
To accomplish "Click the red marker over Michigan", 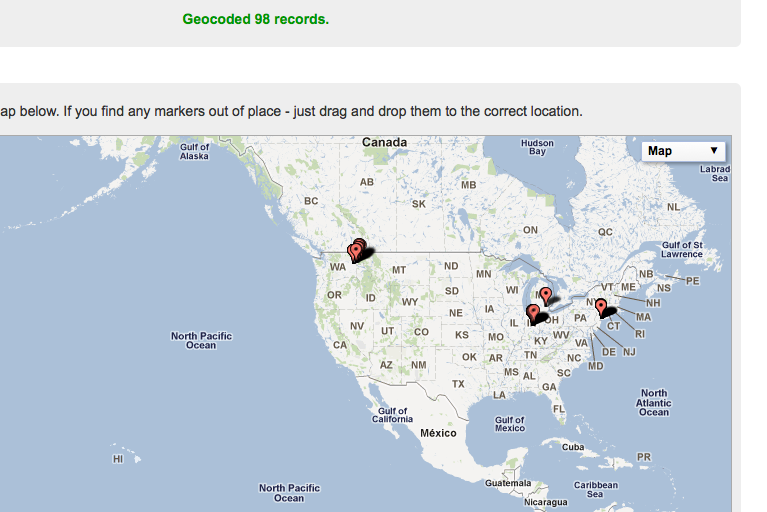I will [x=545, y=295].
